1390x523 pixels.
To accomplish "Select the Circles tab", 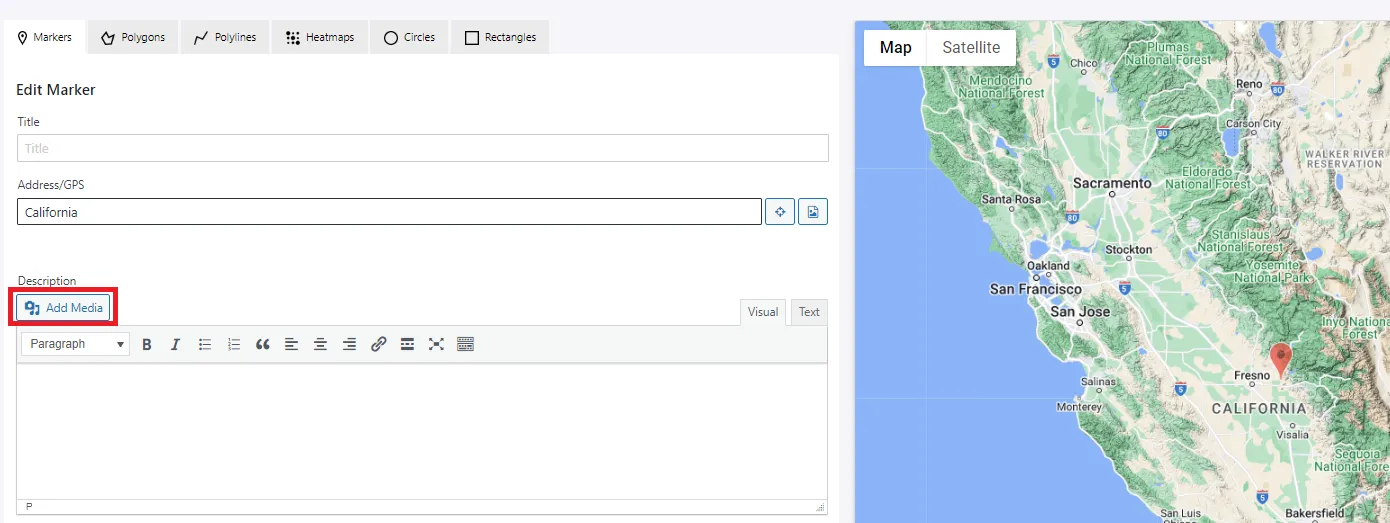I will [x=409, y=37].
